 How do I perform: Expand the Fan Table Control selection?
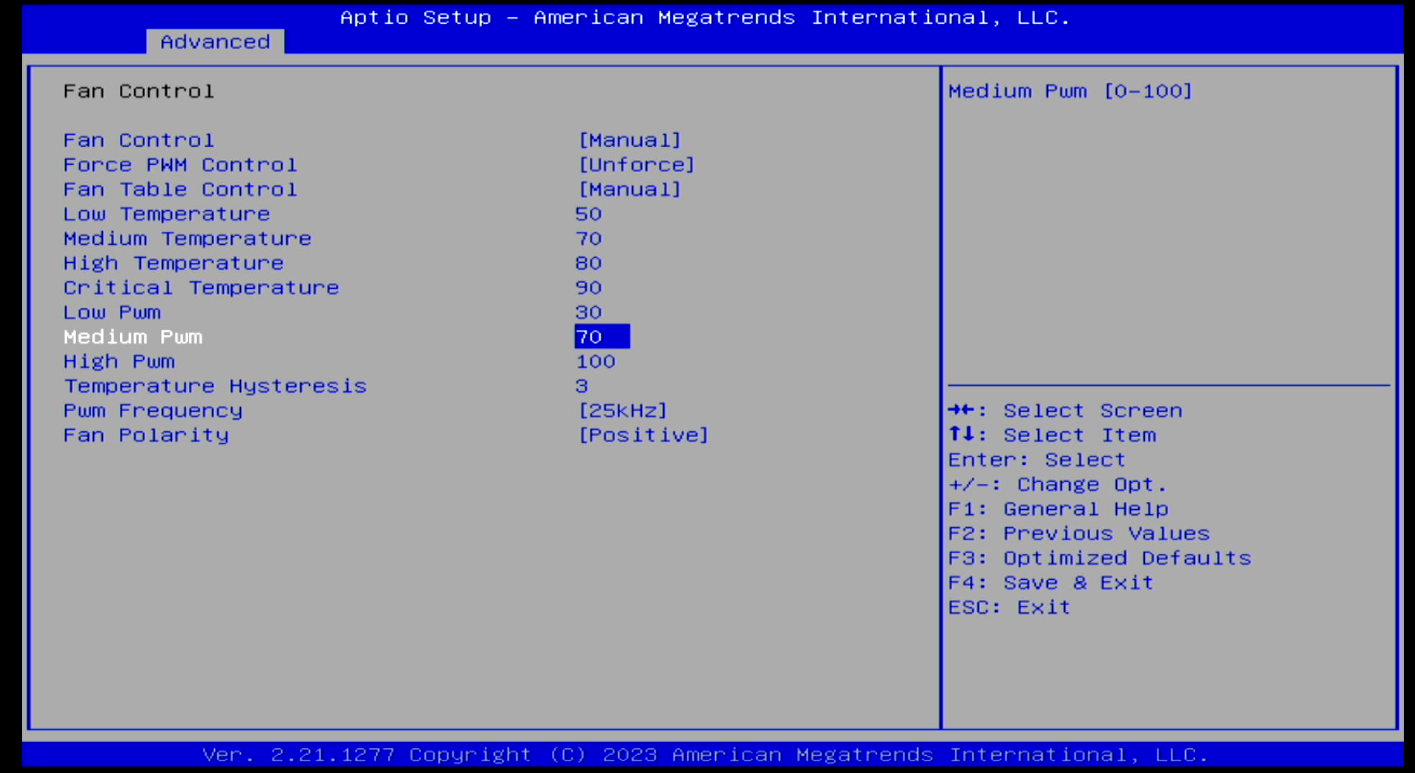pos(629,189)
